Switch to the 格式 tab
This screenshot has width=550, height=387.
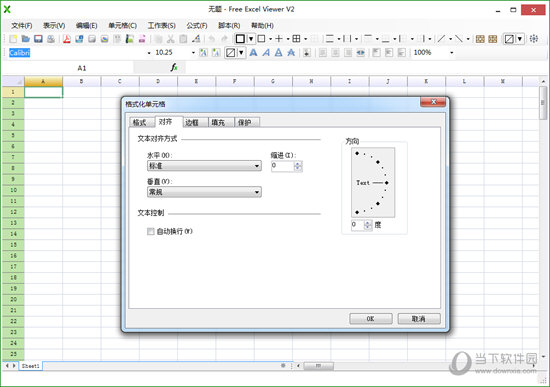tap(140, 122)
